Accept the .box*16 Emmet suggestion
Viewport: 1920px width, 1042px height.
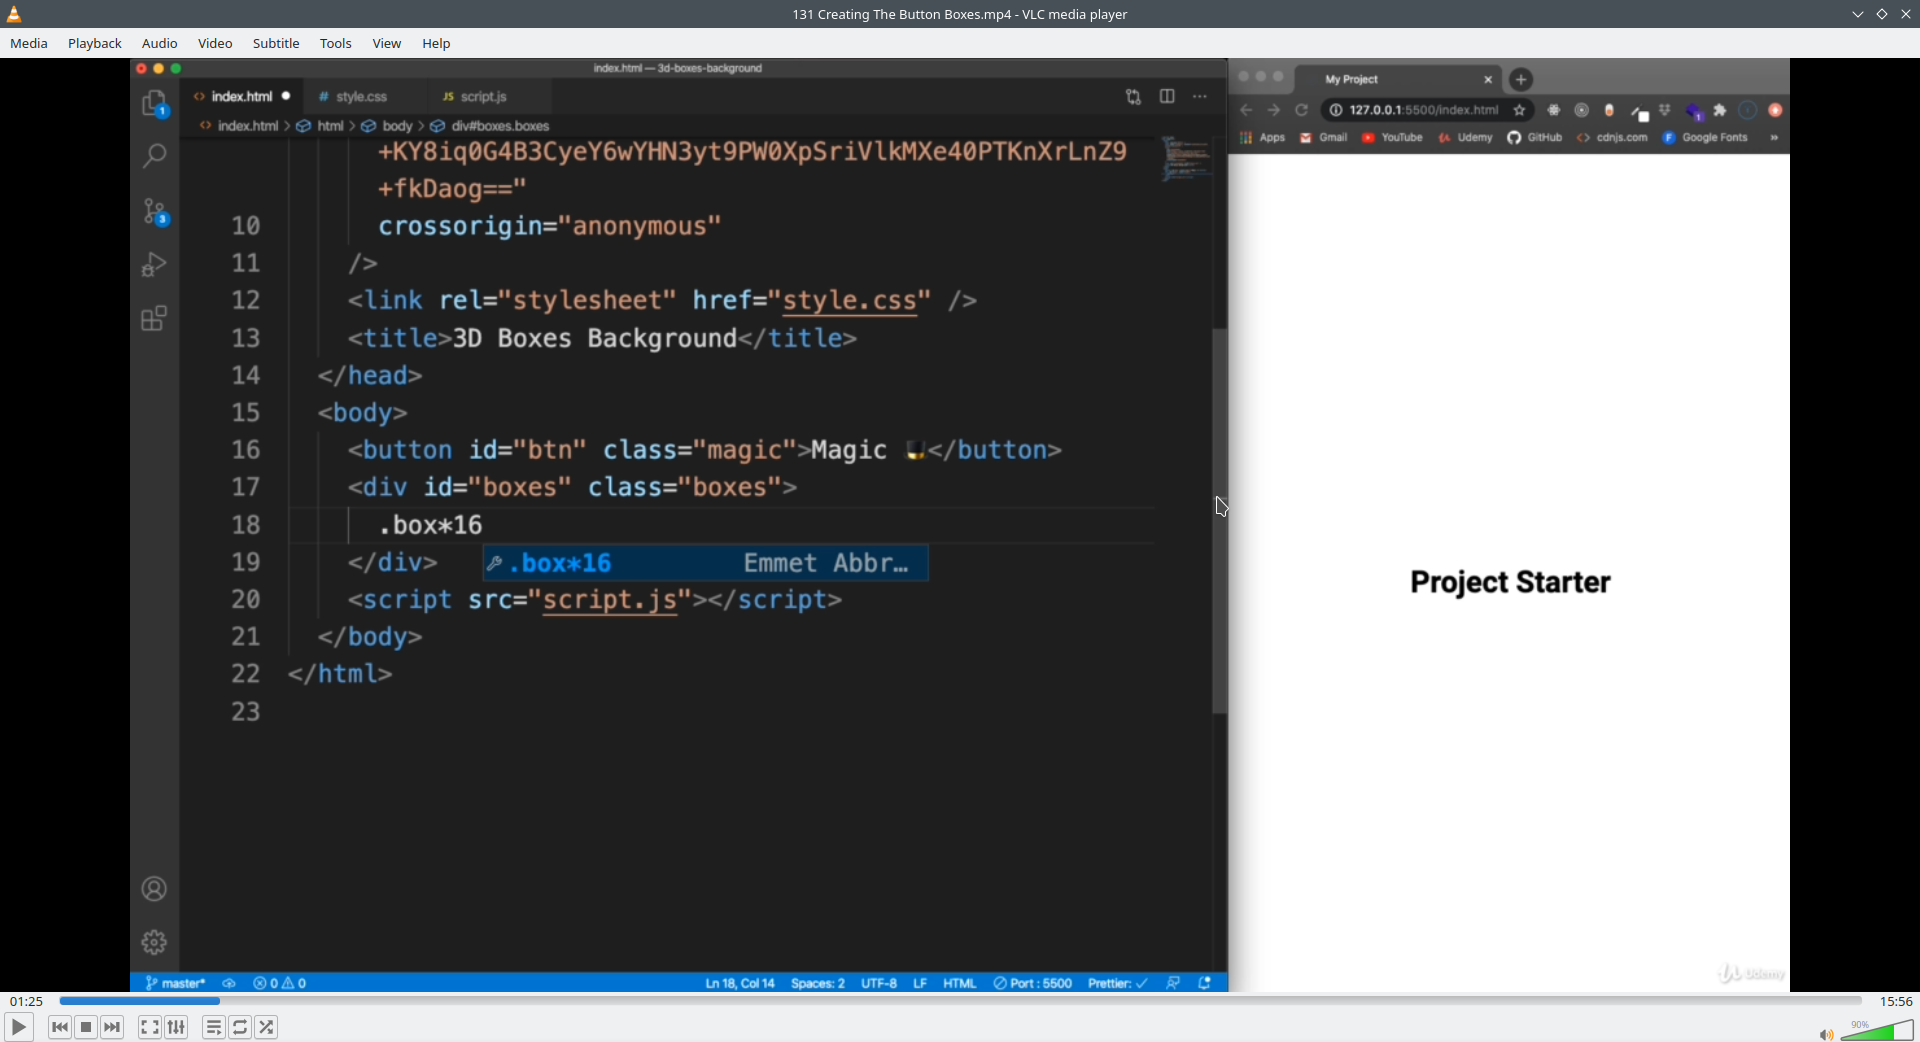(706, 563)
